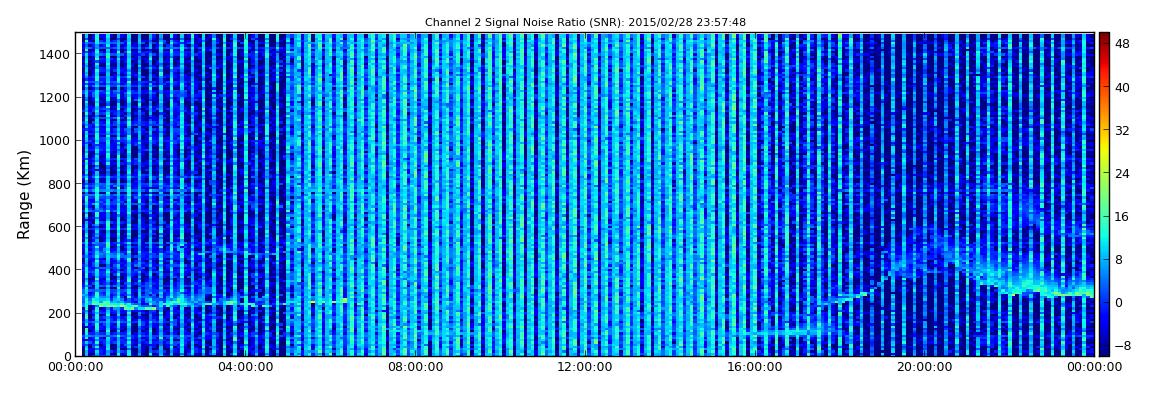1150x407 pixels.
Task: Click the y-axis tick label 600
Action: click(x=59, y=227)
